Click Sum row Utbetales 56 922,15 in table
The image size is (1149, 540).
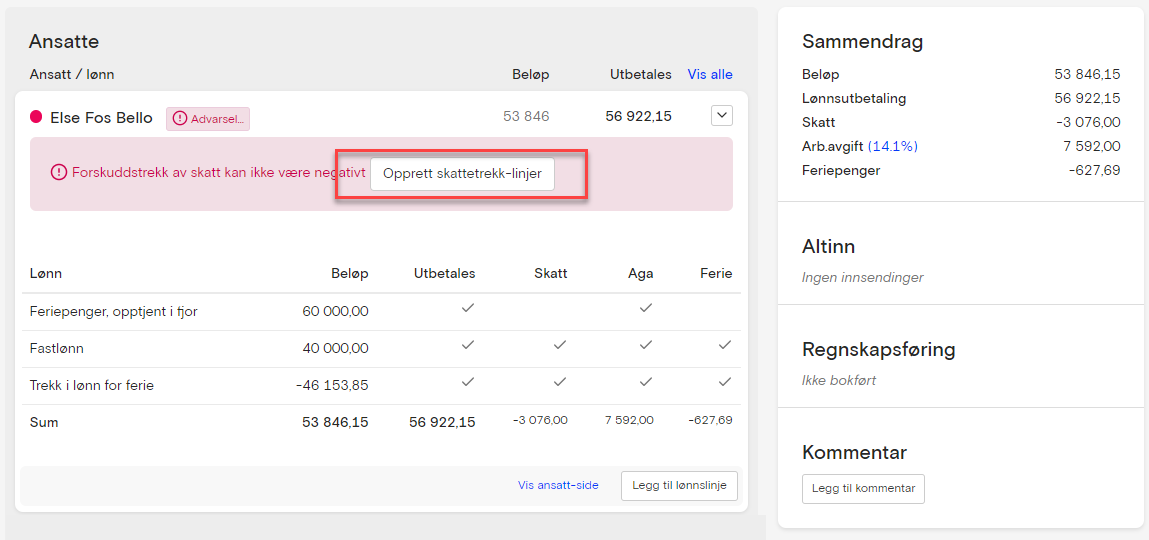442,422
